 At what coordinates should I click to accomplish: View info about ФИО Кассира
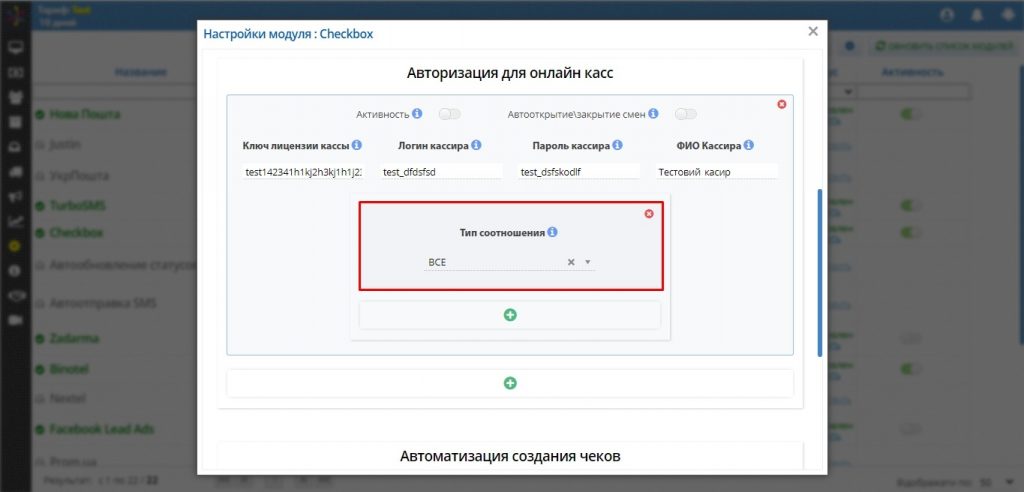(x=748, y=145)
